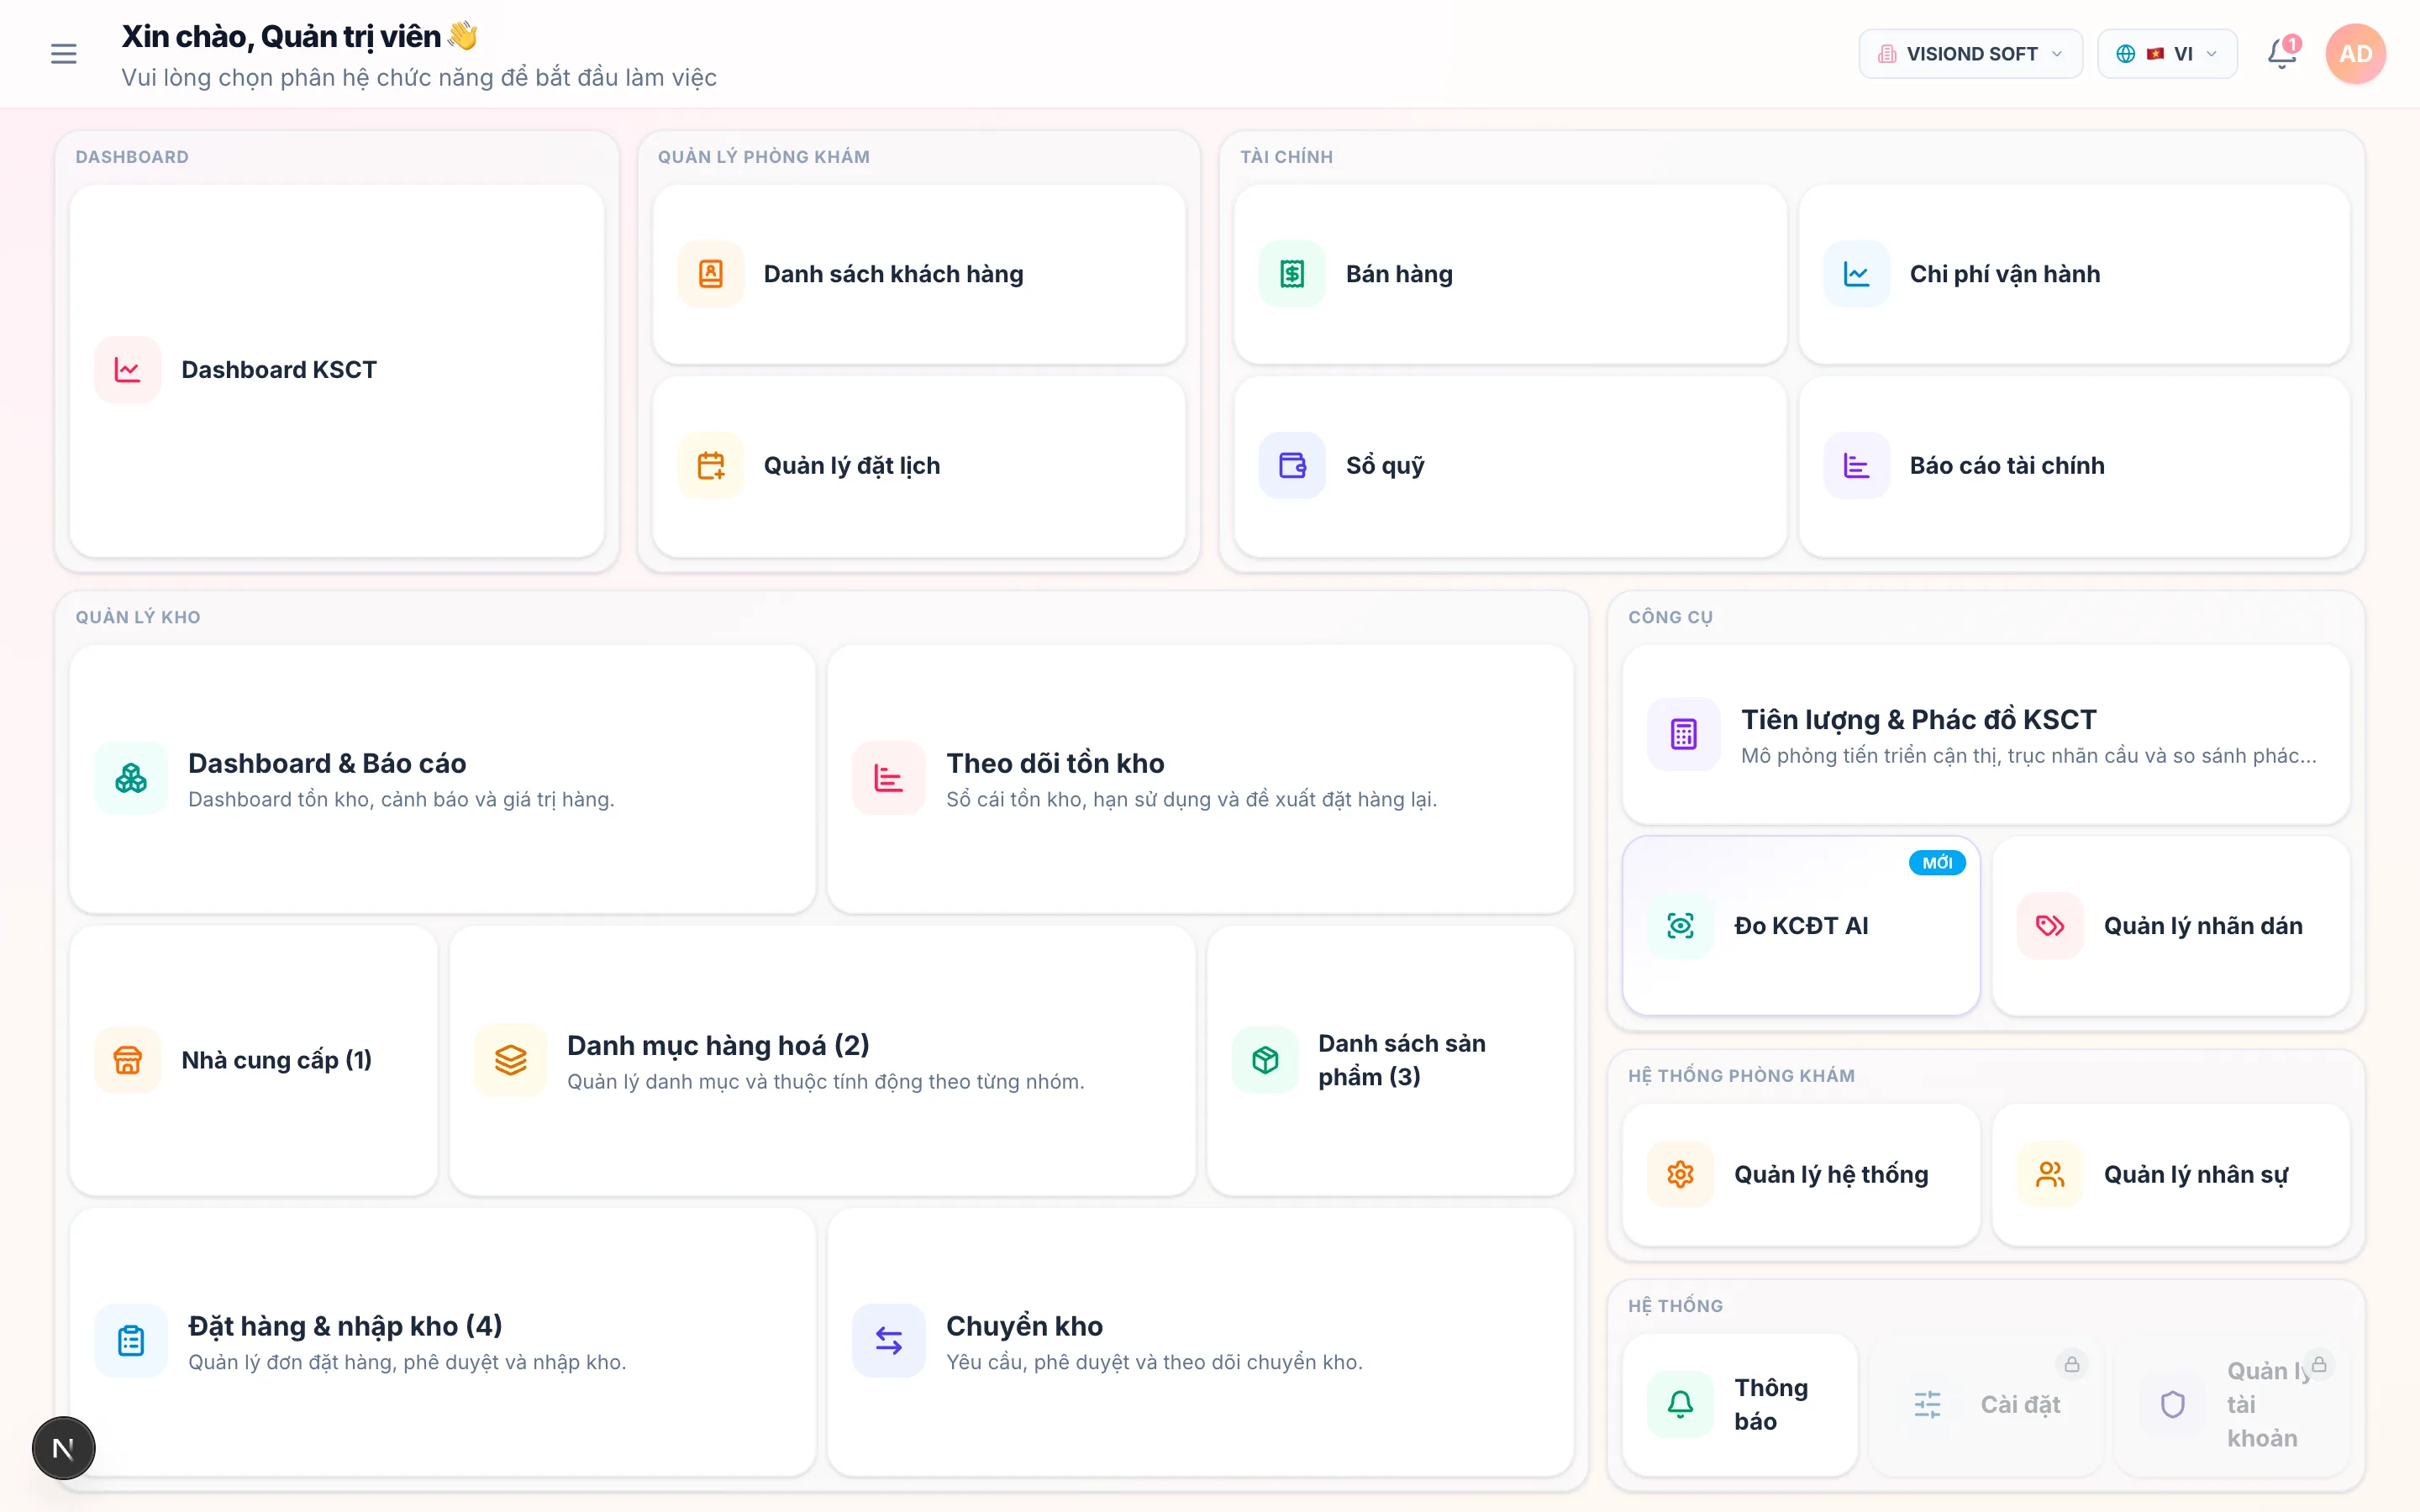The width and height of the screenshot is (2420, 1512).
Task: Click the notification count badge
Action: pos(2292,44)
